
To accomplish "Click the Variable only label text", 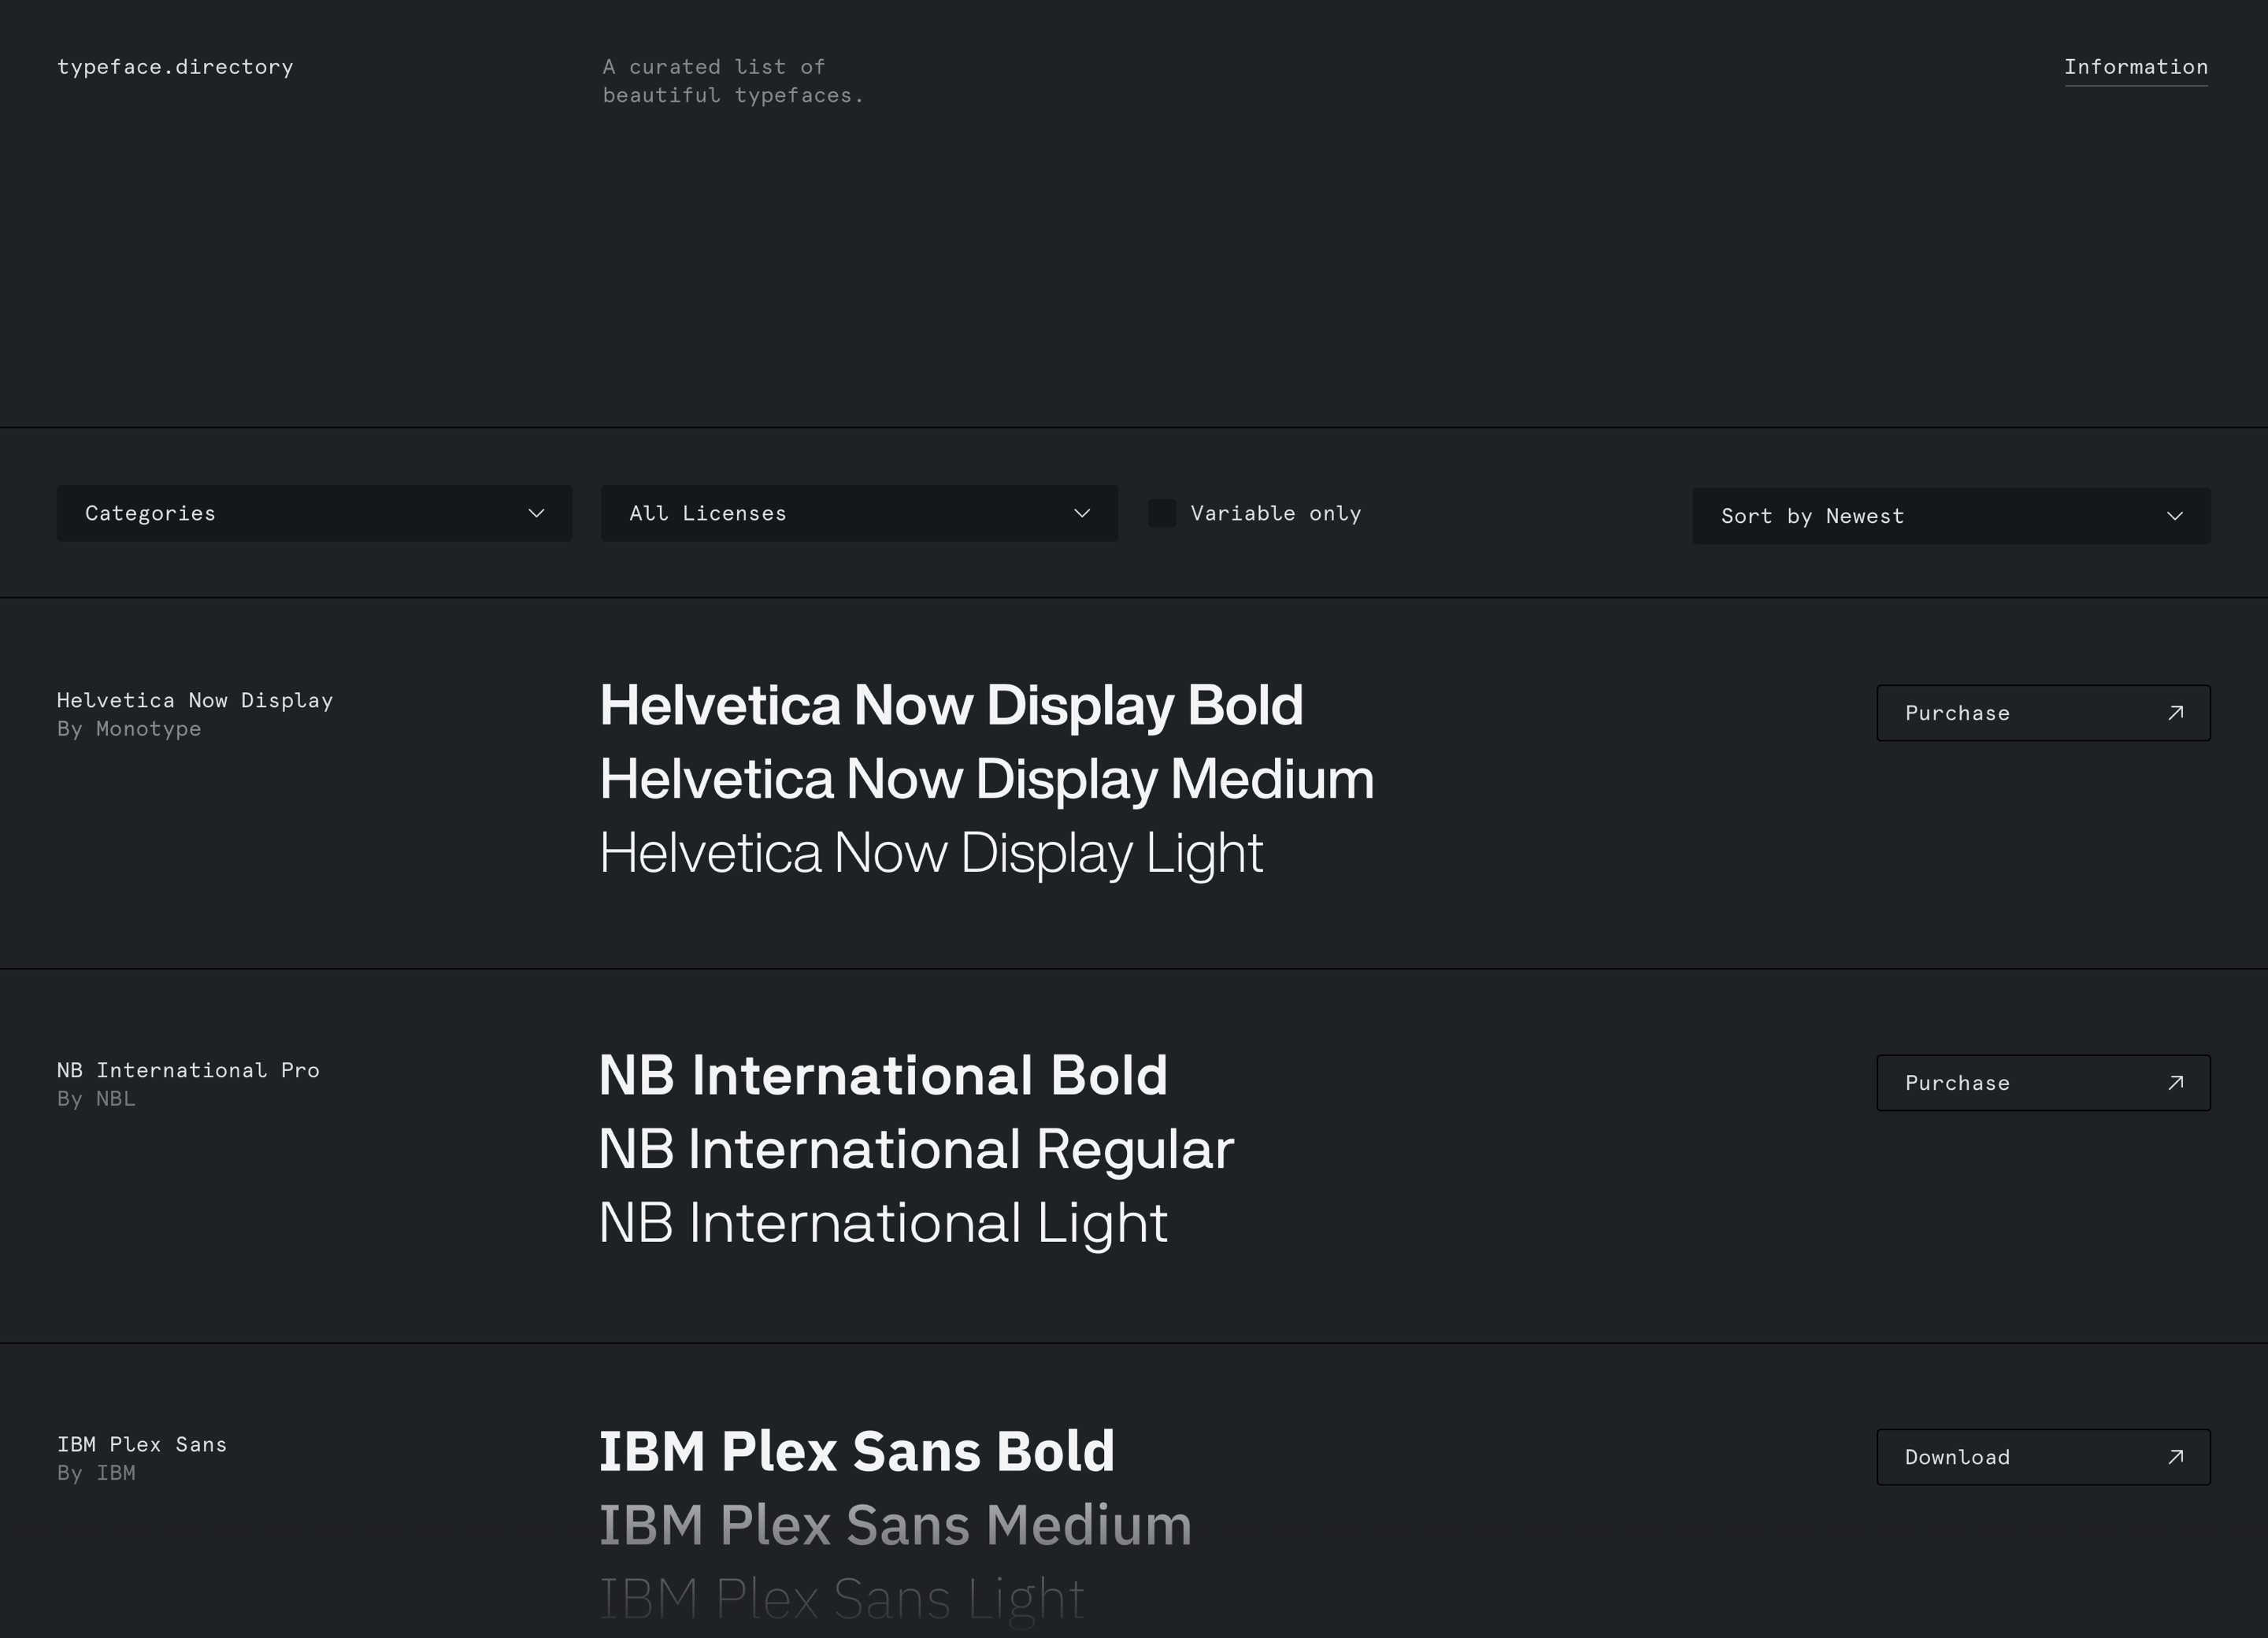I will coord(1275,513).
